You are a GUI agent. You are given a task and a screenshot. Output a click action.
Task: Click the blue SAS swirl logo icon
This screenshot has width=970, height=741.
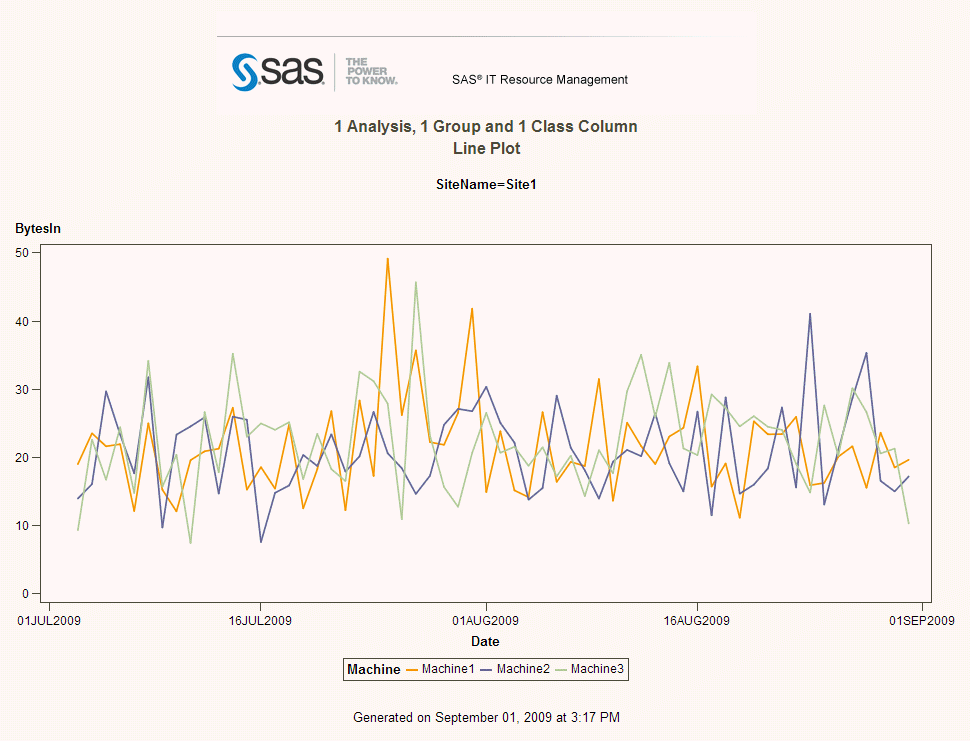pos(246,72)
